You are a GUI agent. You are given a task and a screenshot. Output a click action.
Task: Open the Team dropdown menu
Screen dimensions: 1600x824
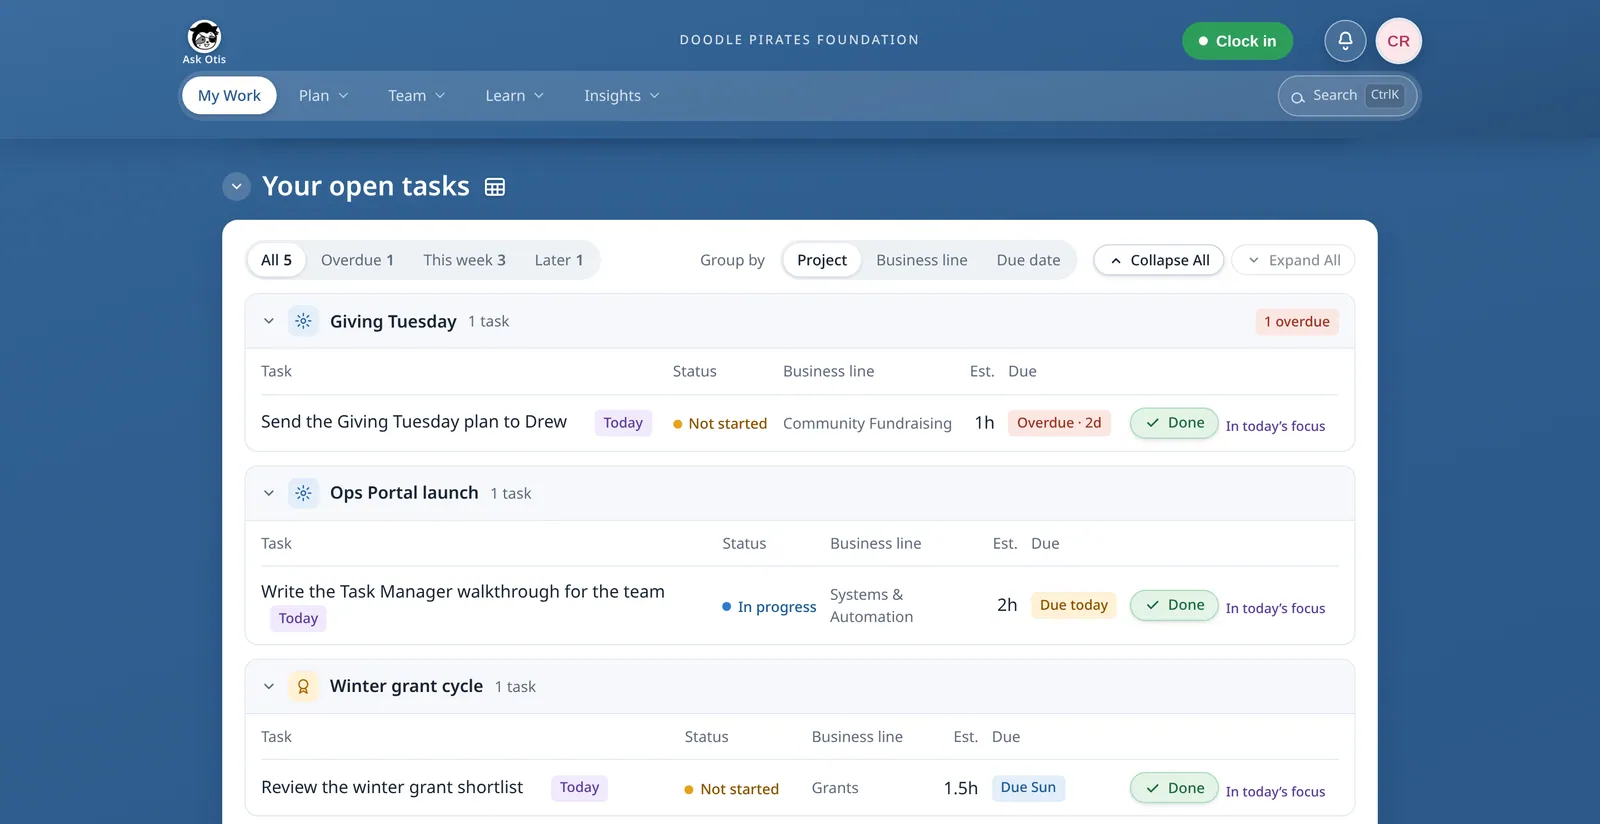point(416,96)
